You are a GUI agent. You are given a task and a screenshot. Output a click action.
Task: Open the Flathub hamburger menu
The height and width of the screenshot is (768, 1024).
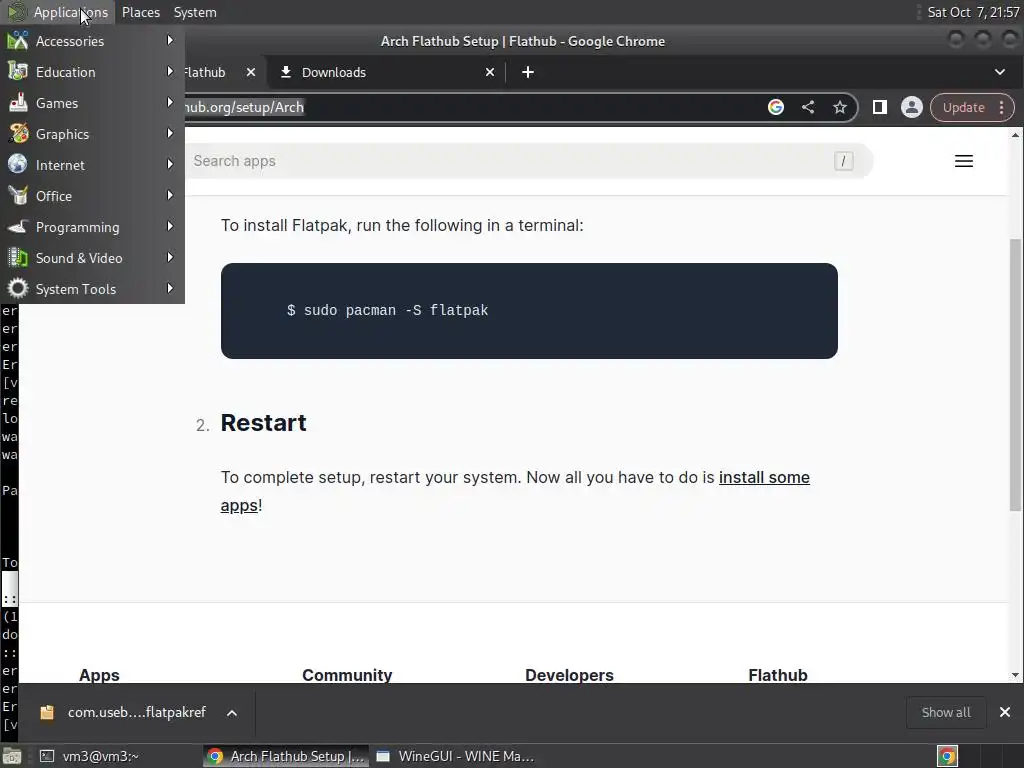(x=964, y=161)
